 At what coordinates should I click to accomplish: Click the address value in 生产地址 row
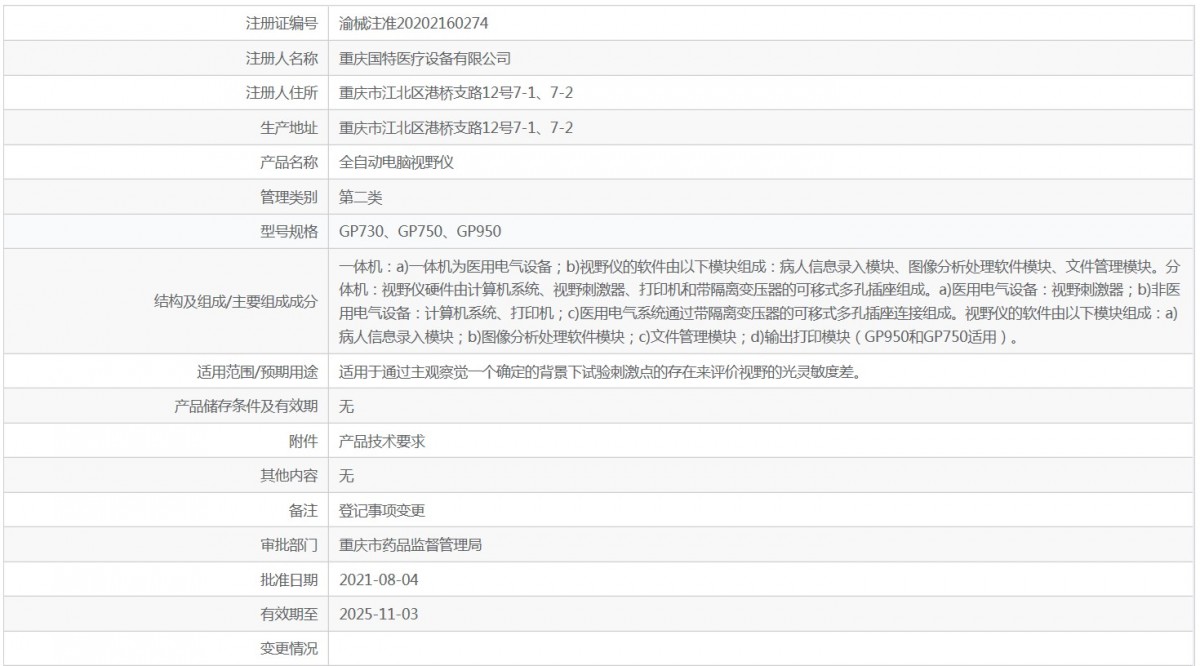click(x=456, y=128)
